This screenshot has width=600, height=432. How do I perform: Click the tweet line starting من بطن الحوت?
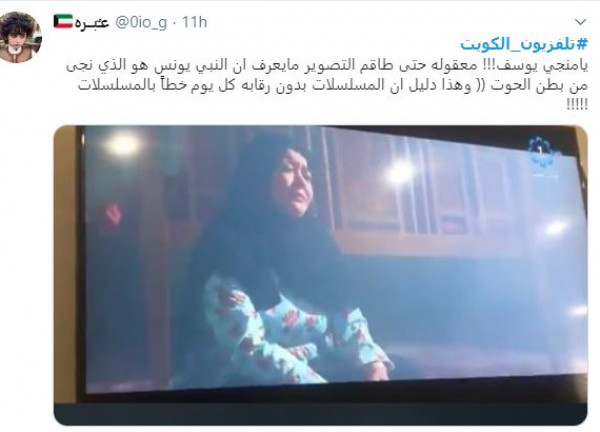point(333,85)
